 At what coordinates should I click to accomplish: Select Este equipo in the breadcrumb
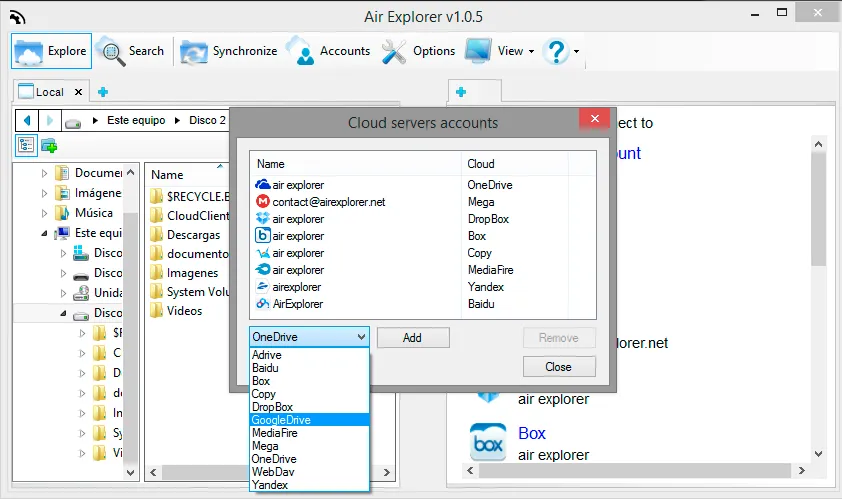coord(136,120)
